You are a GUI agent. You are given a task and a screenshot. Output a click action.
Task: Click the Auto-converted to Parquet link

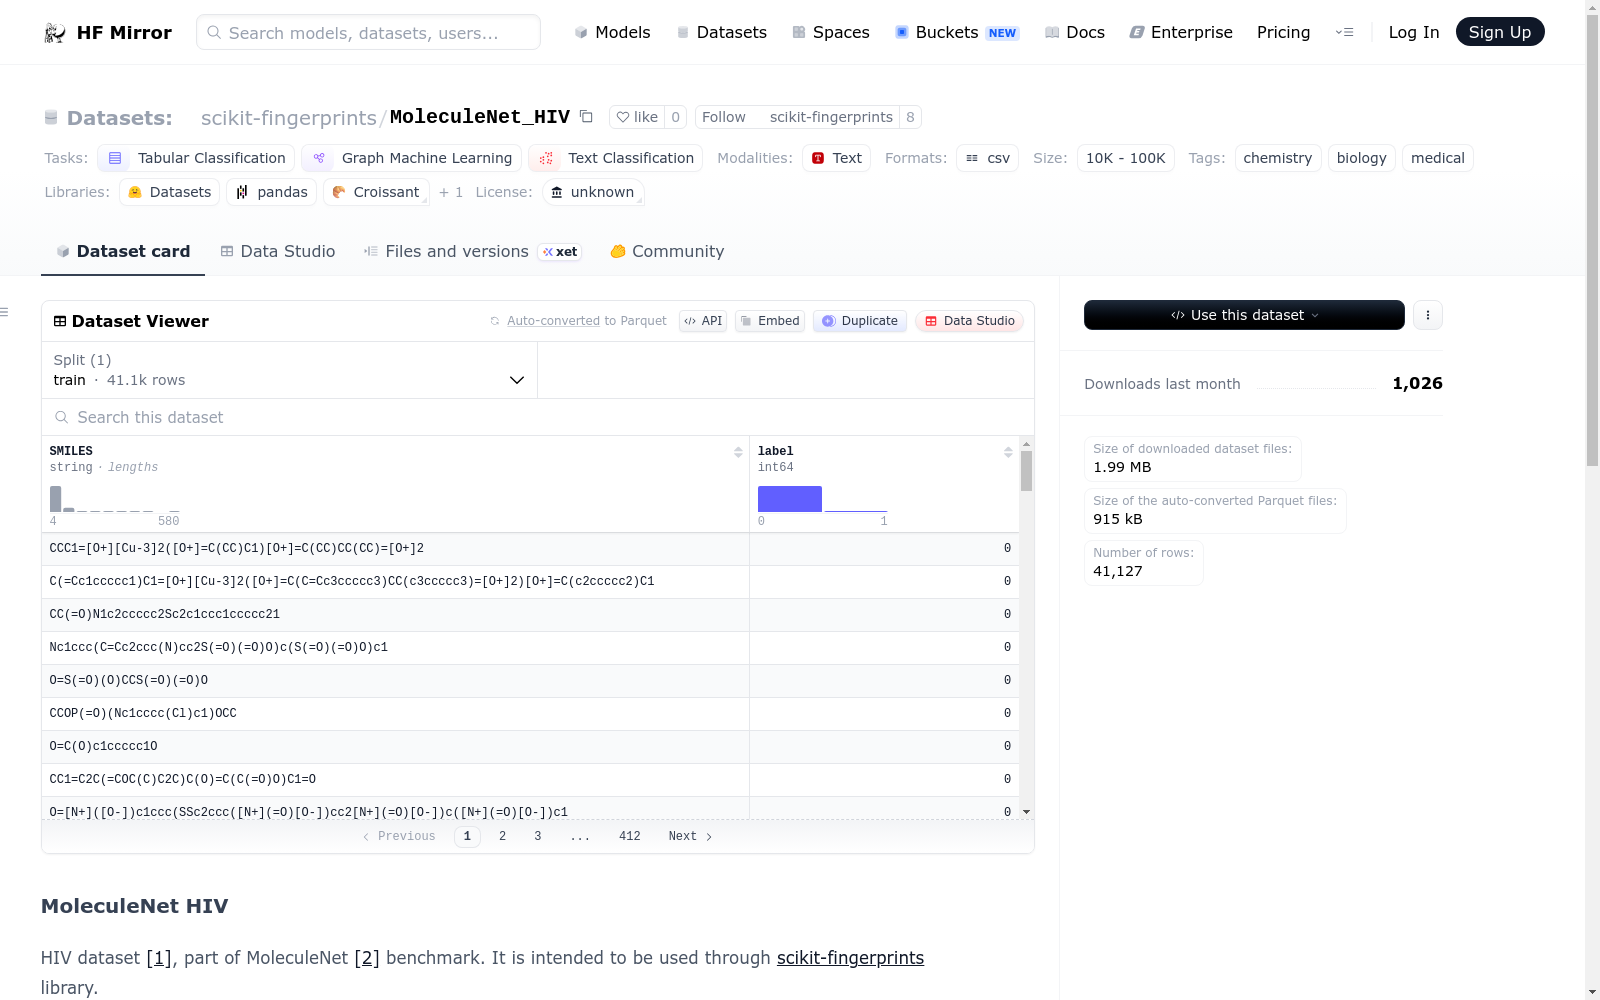coord(586,321)
